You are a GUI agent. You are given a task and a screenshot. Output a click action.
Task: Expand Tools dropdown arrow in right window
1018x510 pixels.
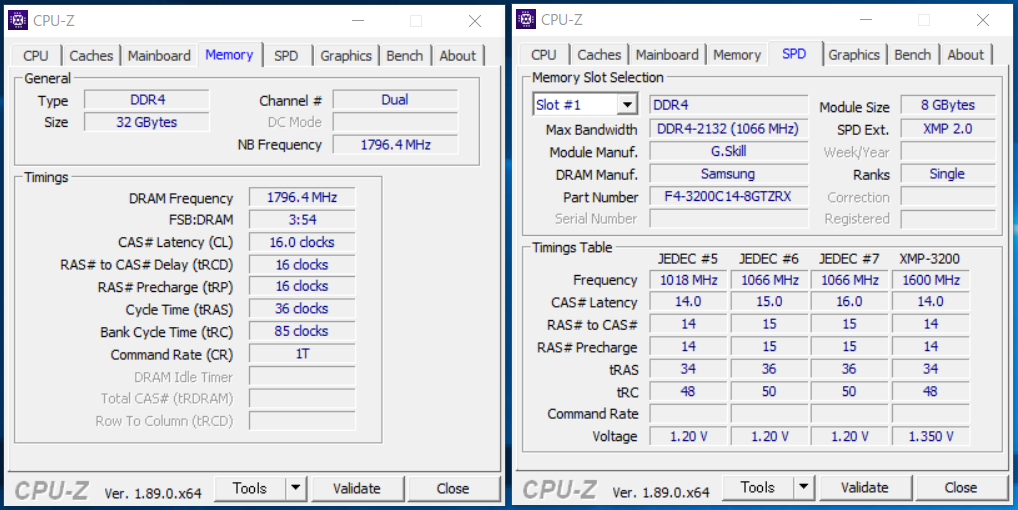pyautogui.click(x=804, y=488)
